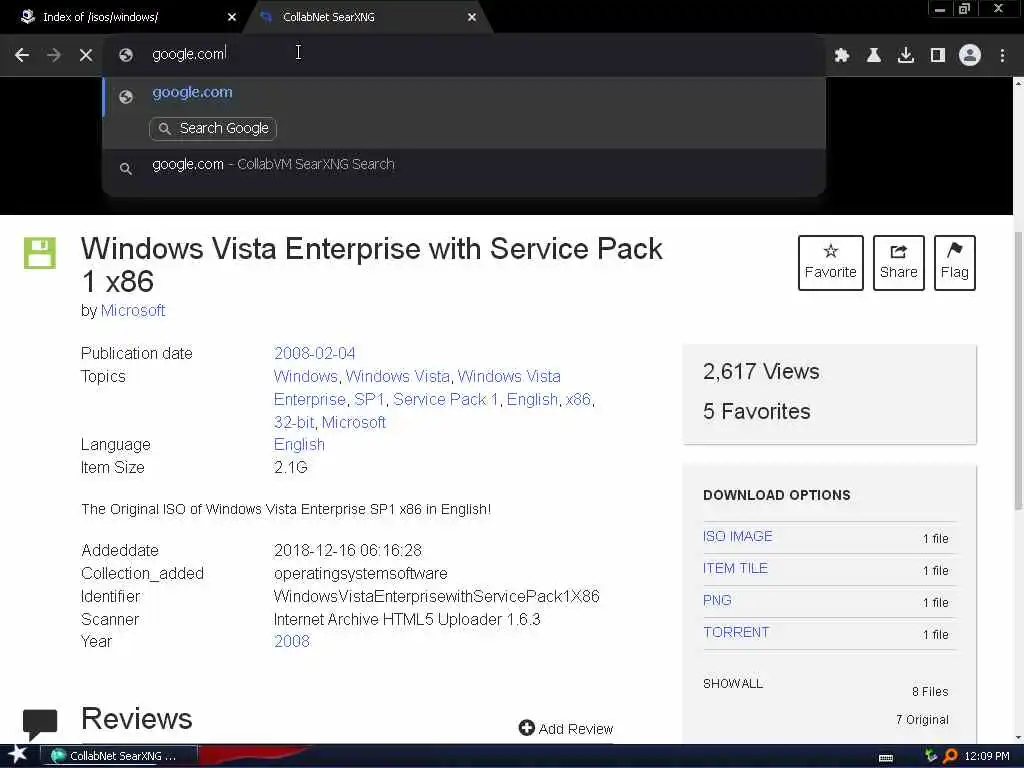Open the 32-bit topic link

coord(294,423)
